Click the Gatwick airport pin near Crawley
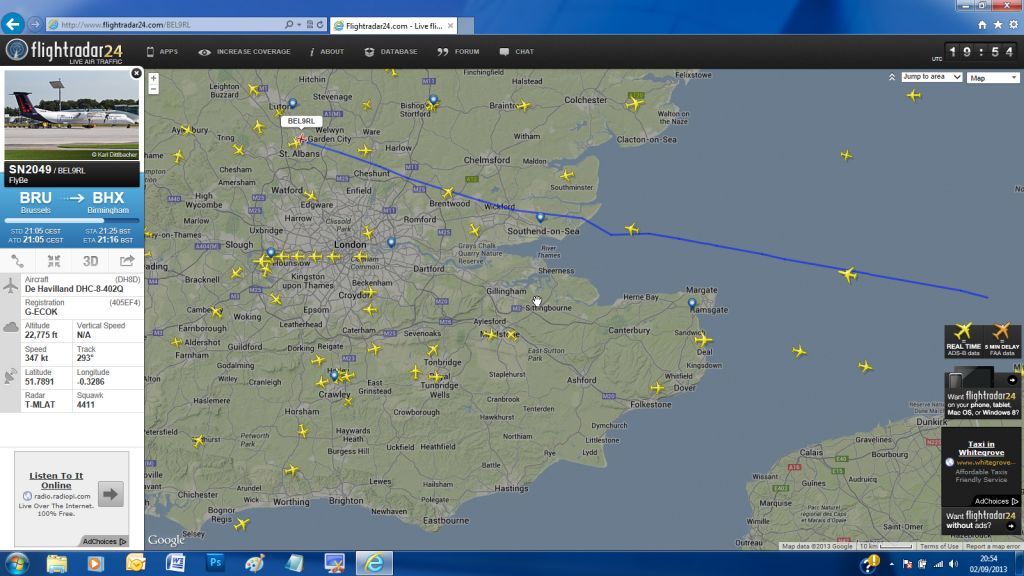1024x576 pixels. [x=334, y=376]
